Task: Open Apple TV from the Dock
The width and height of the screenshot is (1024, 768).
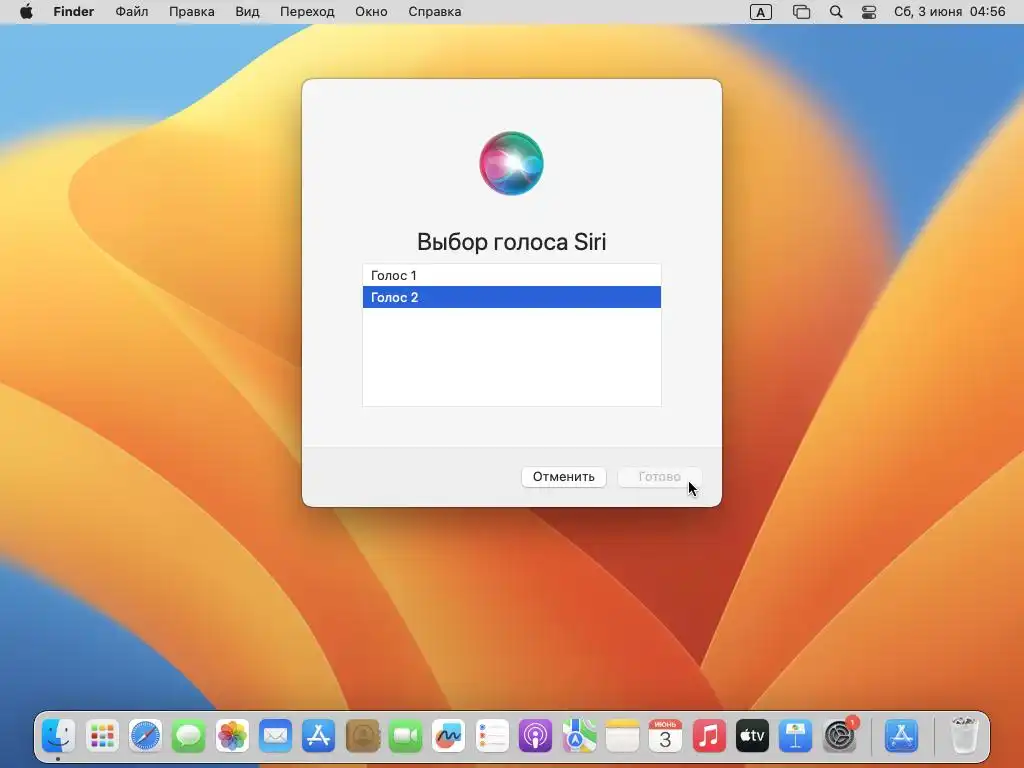Action: tap(752, 737)
